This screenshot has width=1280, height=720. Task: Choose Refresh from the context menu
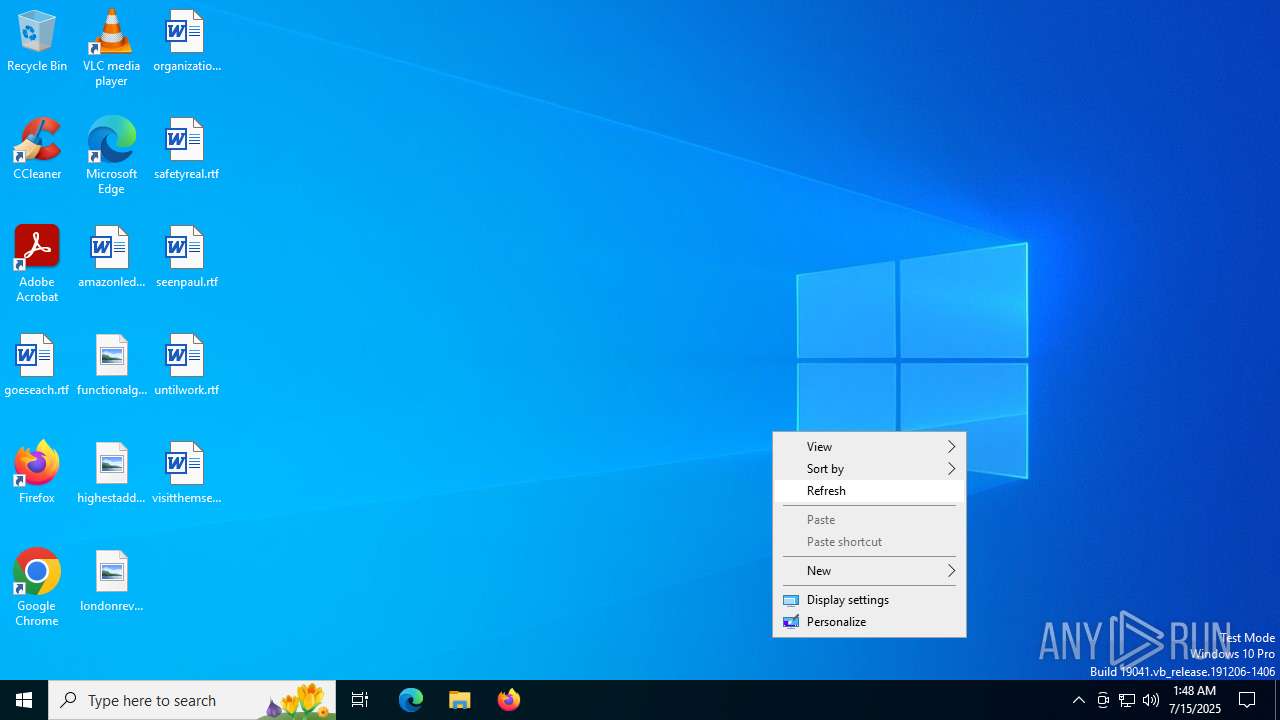click(869, 491)
